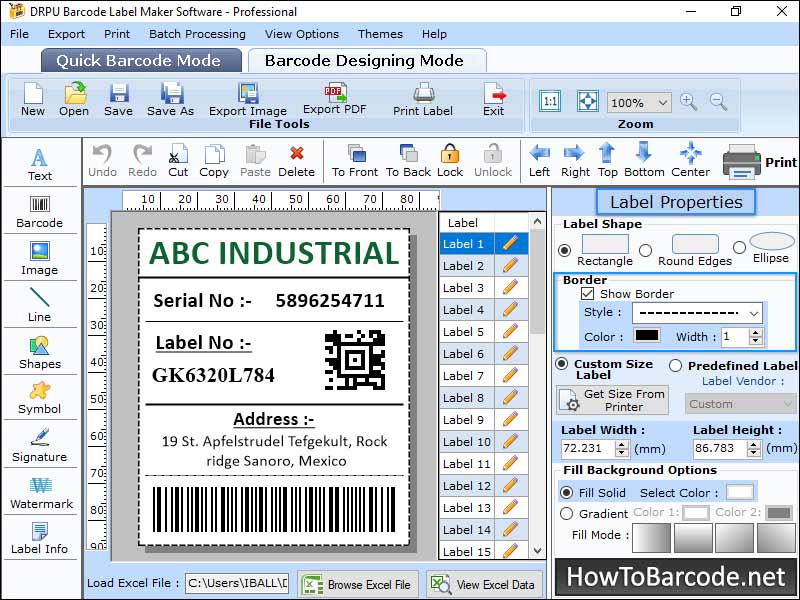Screen dimensions: 800x600
Task: Select the Shapes tool
Action: coord(40,355)
